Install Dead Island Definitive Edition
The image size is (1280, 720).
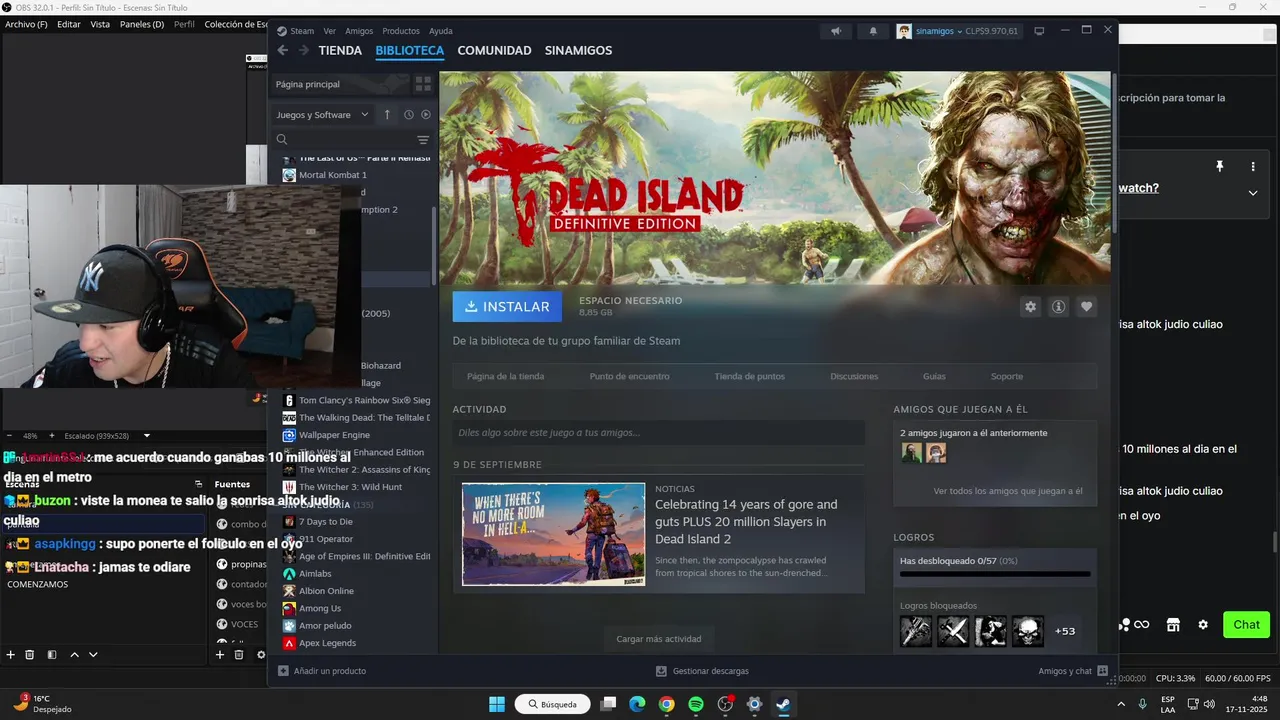pos(507,307)
